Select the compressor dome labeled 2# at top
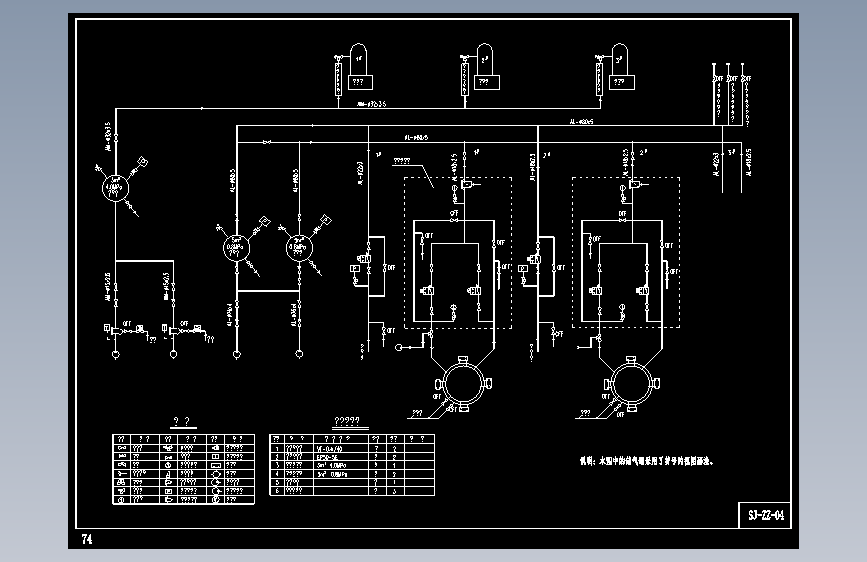 coord(484,60)
